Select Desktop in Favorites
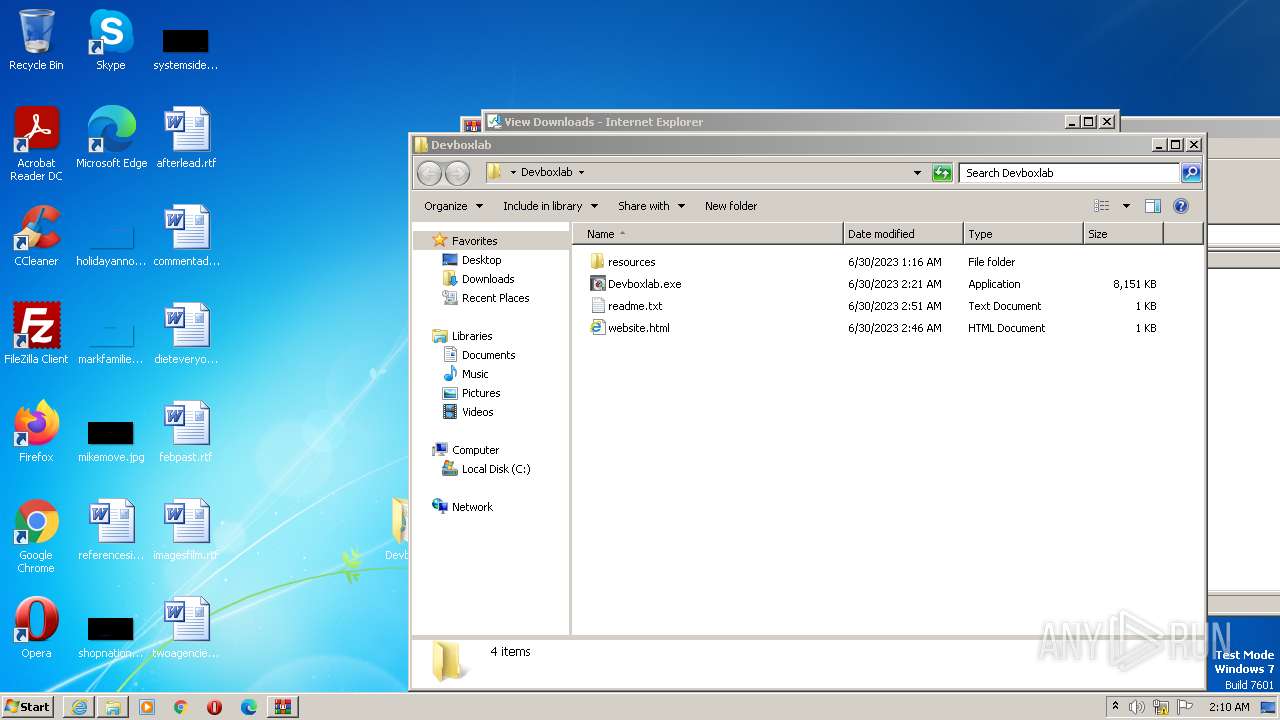 coord(481,260)
